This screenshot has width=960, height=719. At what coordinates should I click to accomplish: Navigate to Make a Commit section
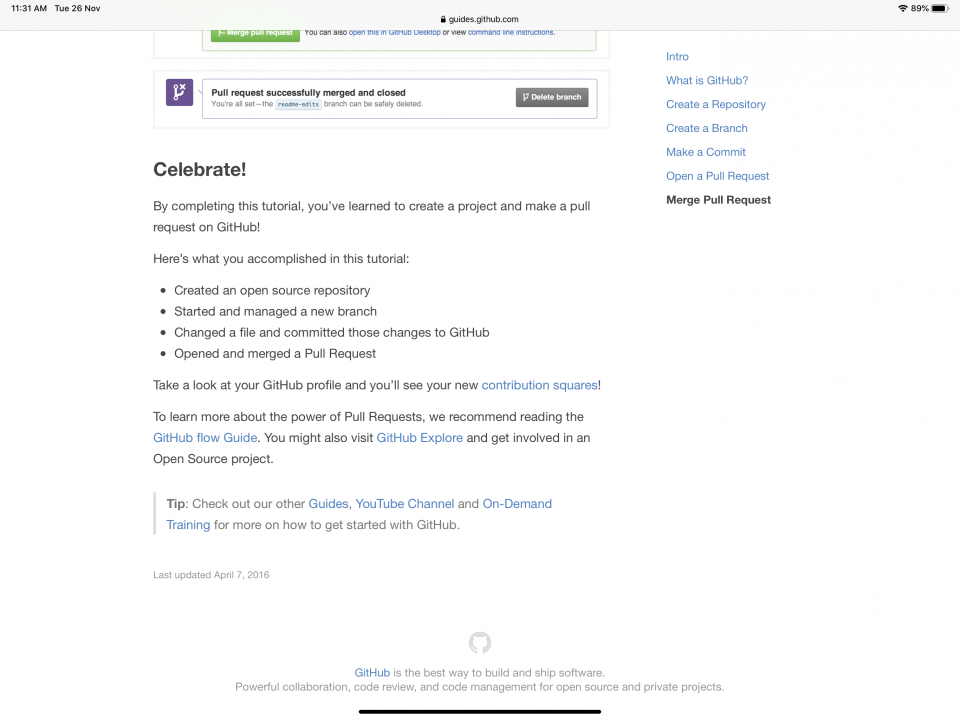click(706, 153)
